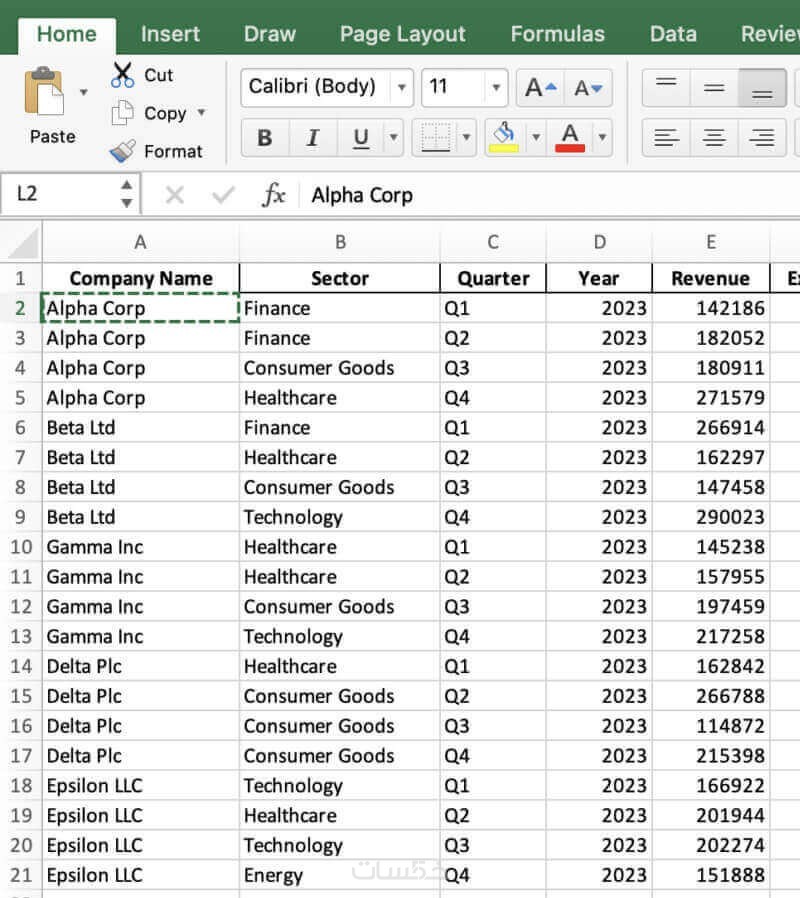800x898 pixels.
Task: Click the Name Box showing L2
Action: point(60,194)
